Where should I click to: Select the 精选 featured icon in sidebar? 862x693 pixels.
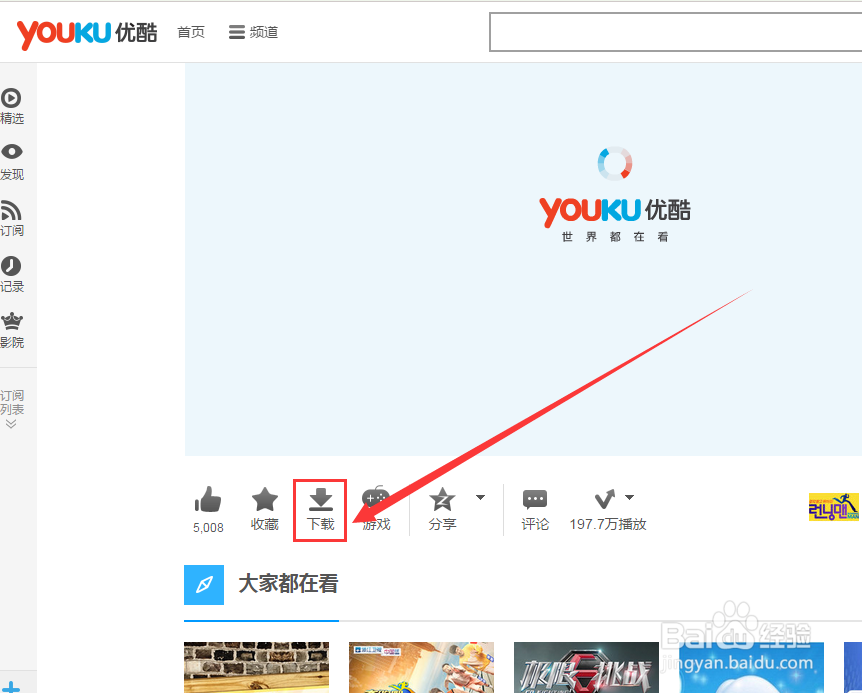click(x=11, y=98)
